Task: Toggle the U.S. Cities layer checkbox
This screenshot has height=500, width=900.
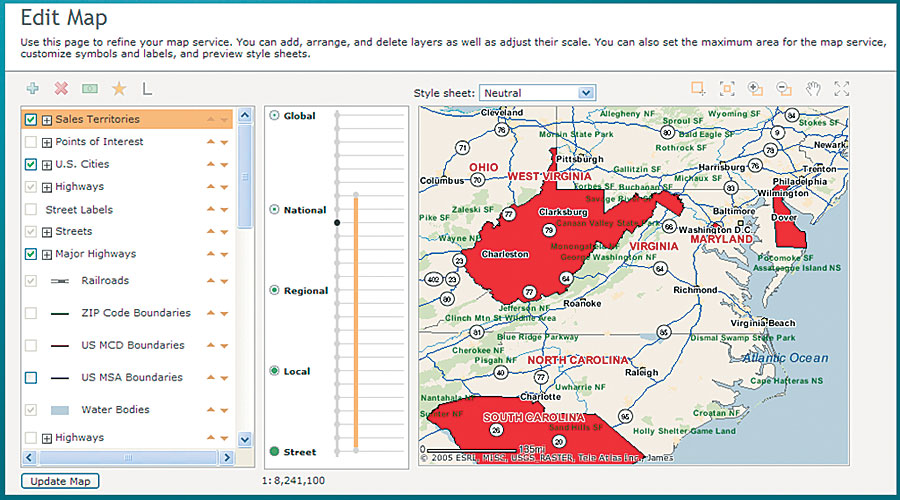Action: pos(31,164)
